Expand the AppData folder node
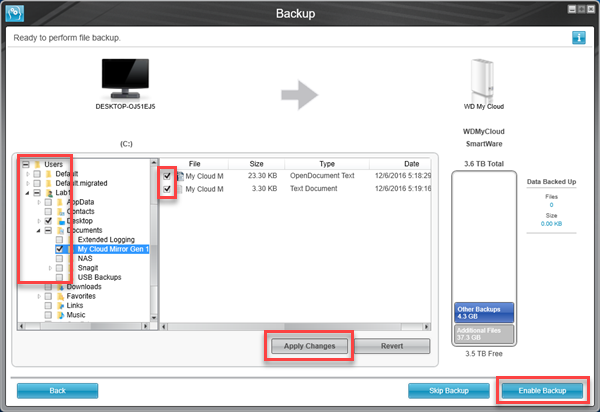The width and height of the screenshot is (600, 412). tap(39, 202)
